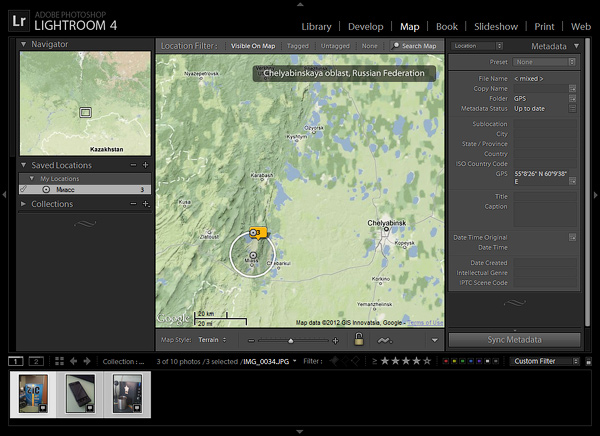Viewport: 600px width, 436px height.
Task: Open the Map Style Terrain dropdown
Action: [212, 340]
